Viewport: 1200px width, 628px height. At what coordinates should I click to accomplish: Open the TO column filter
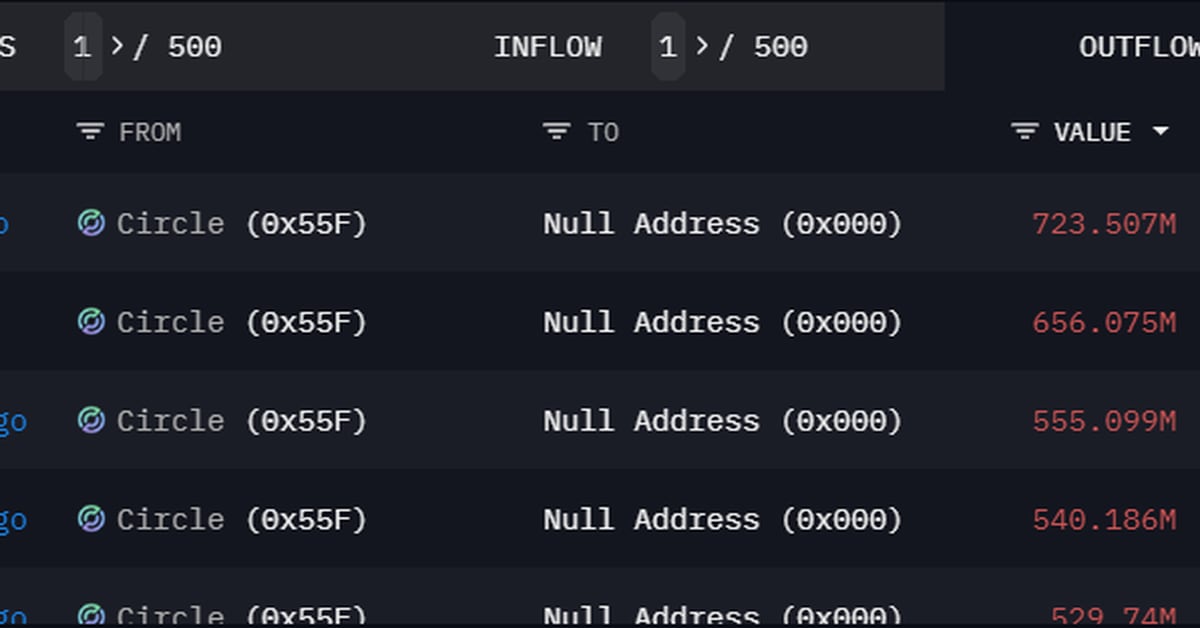point(554,131)
